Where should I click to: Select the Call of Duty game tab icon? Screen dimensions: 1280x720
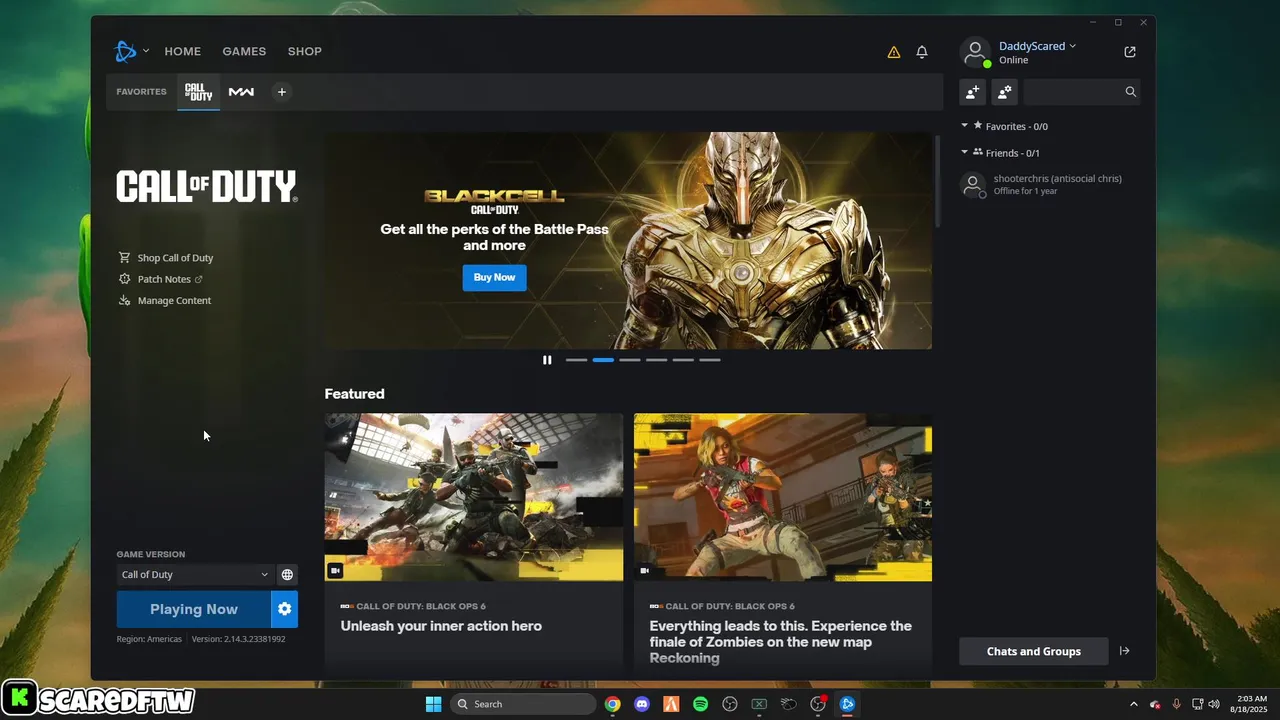click(x=199, y=92)
